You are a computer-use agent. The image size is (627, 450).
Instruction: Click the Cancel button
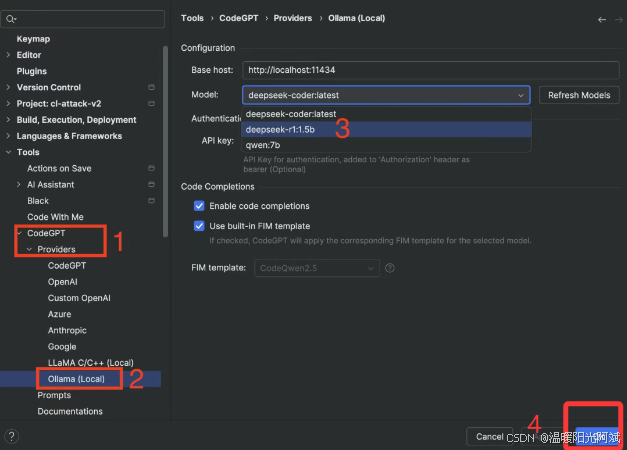pos(489,436)
